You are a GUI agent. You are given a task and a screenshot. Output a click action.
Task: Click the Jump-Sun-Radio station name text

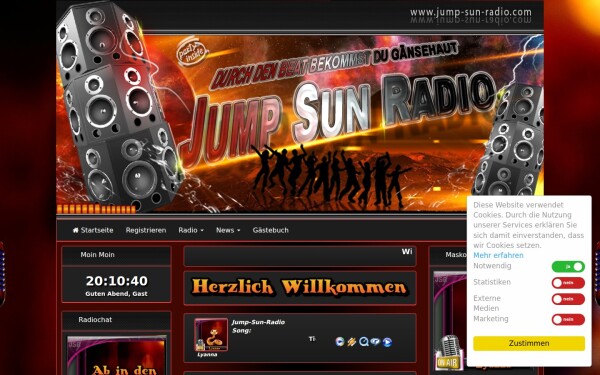pyautogui.click(x=258, y=322)
